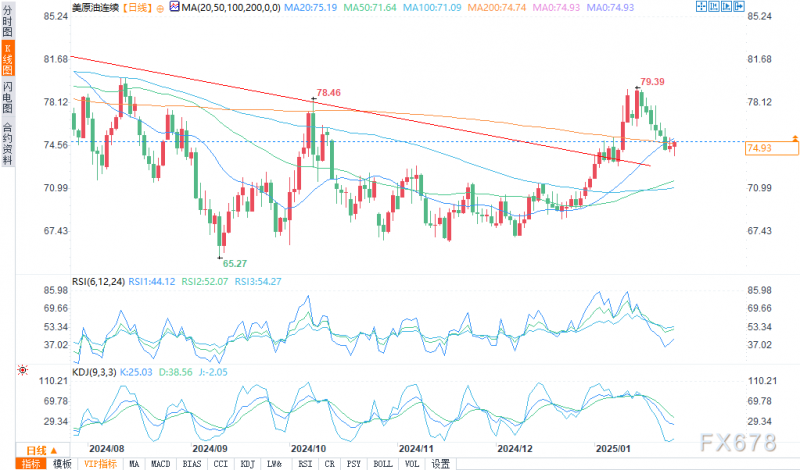Viewport: 800px width, 470px height.
Task: Click the 74.93 current price tag
Action: [x=772, y=149]
